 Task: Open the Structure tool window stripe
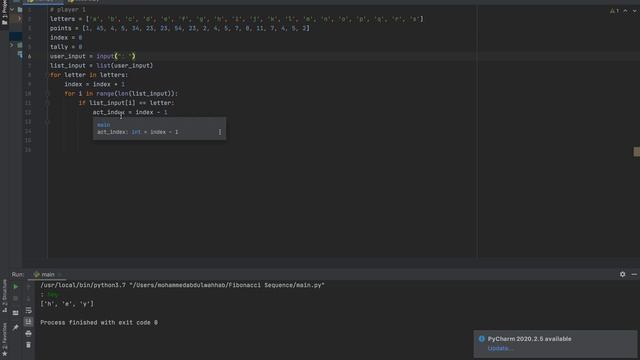(4, 296)
